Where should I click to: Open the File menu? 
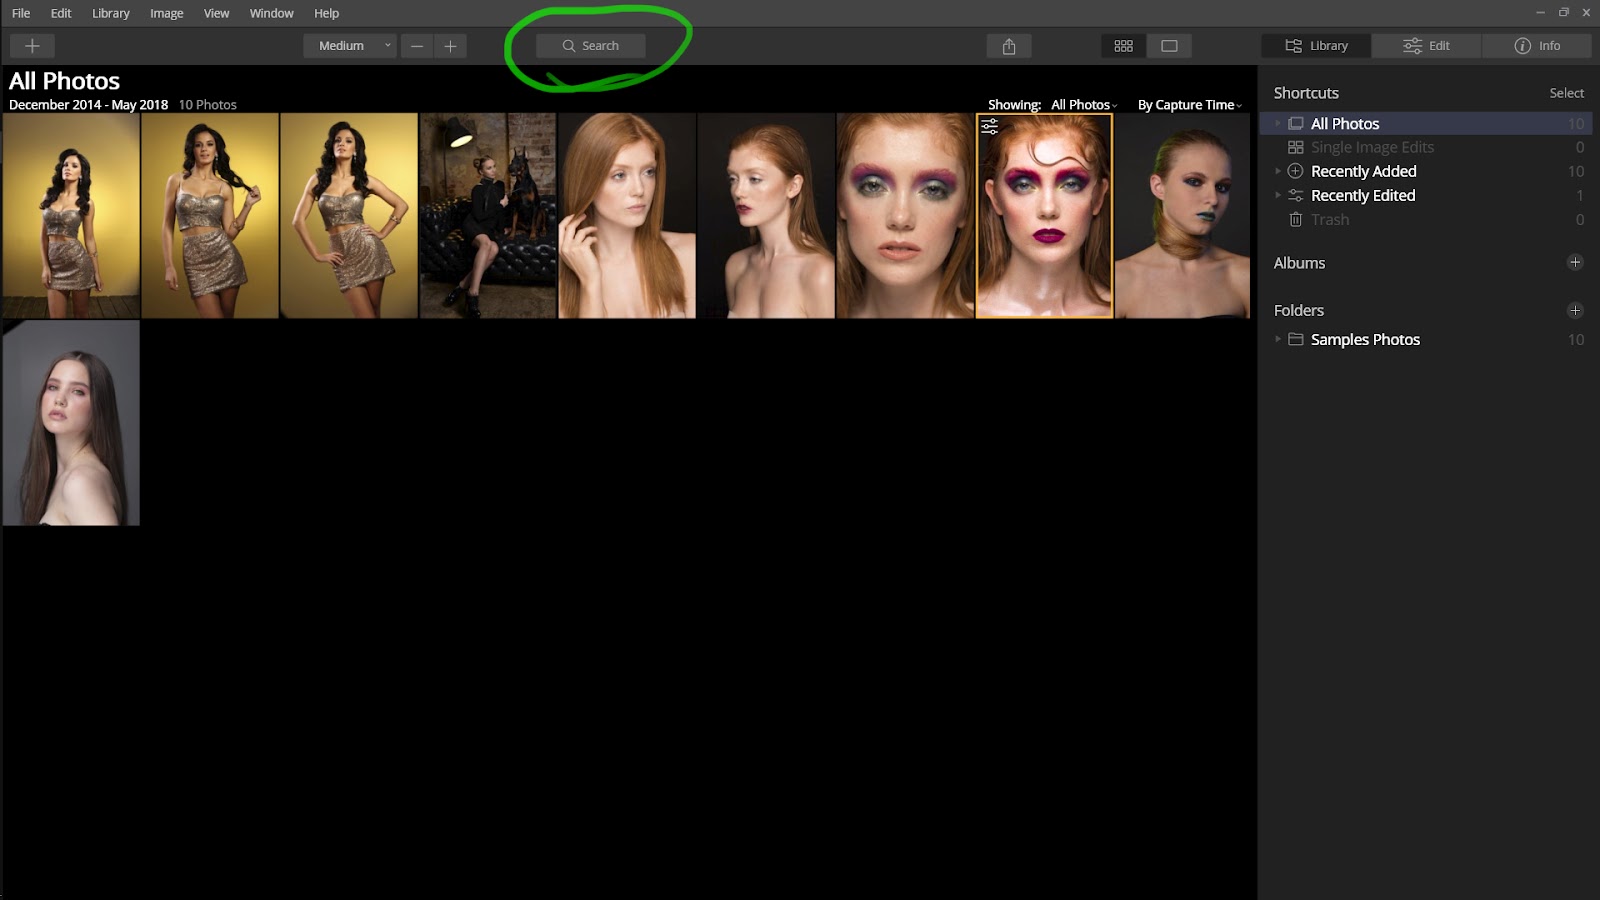21,13
